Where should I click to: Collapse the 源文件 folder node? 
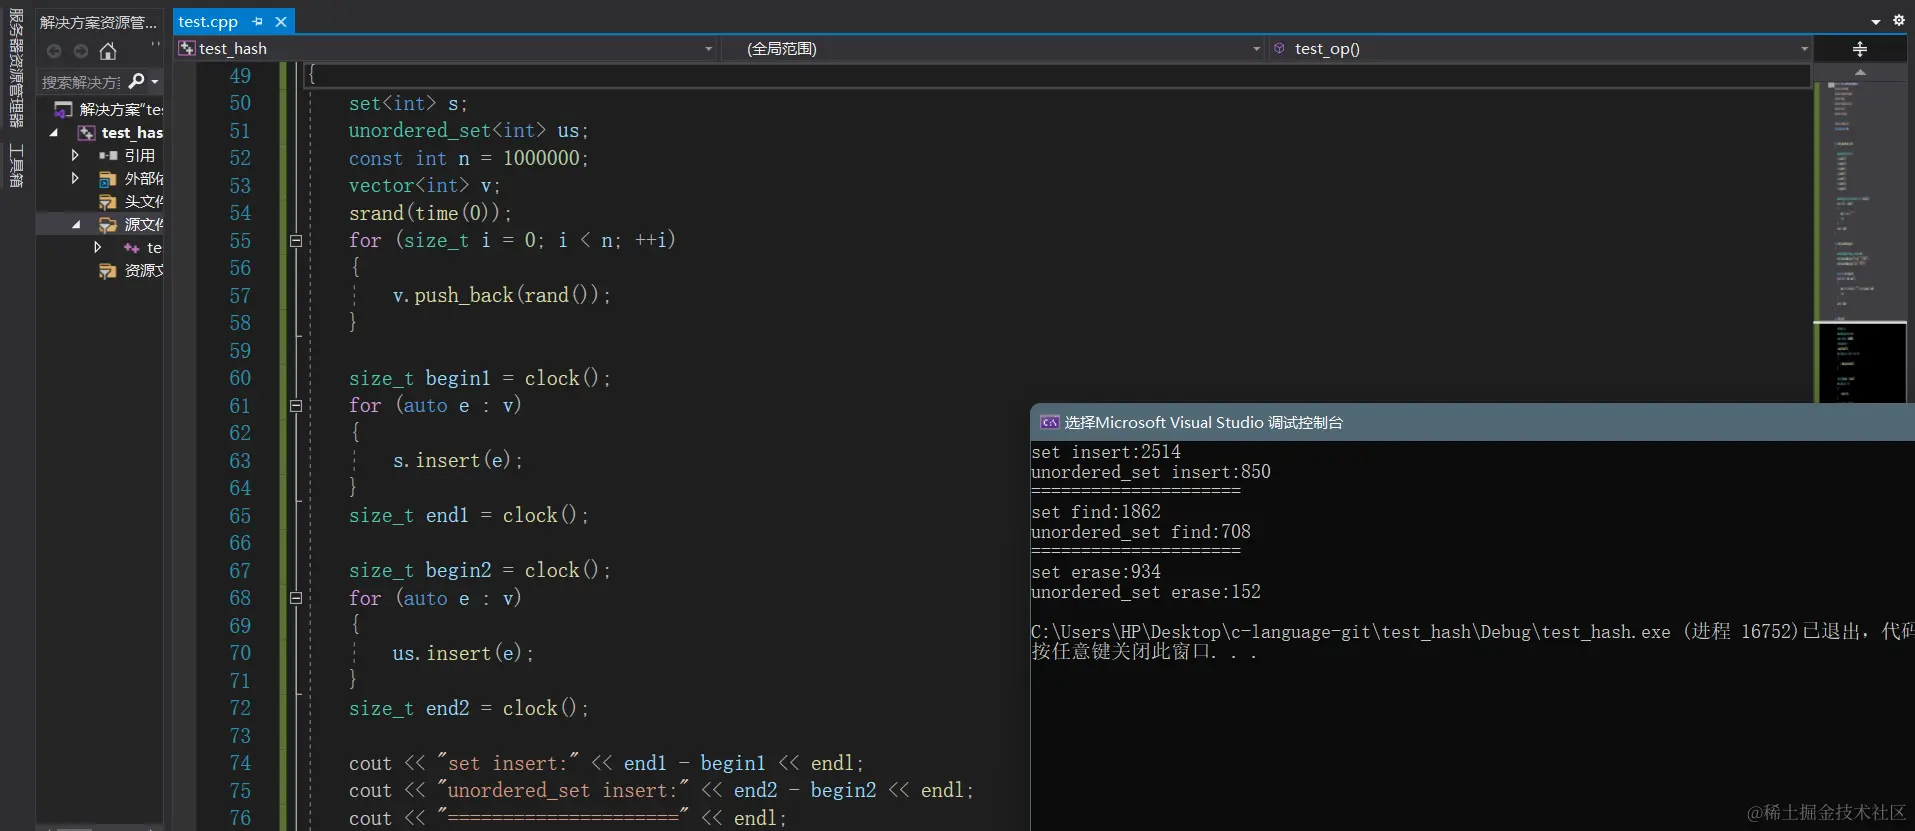76,225
